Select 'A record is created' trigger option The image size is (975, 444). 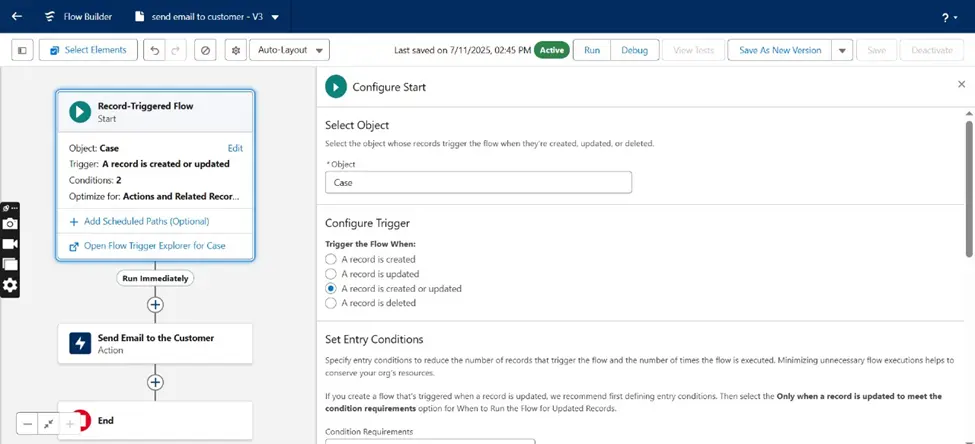[331, 259]
